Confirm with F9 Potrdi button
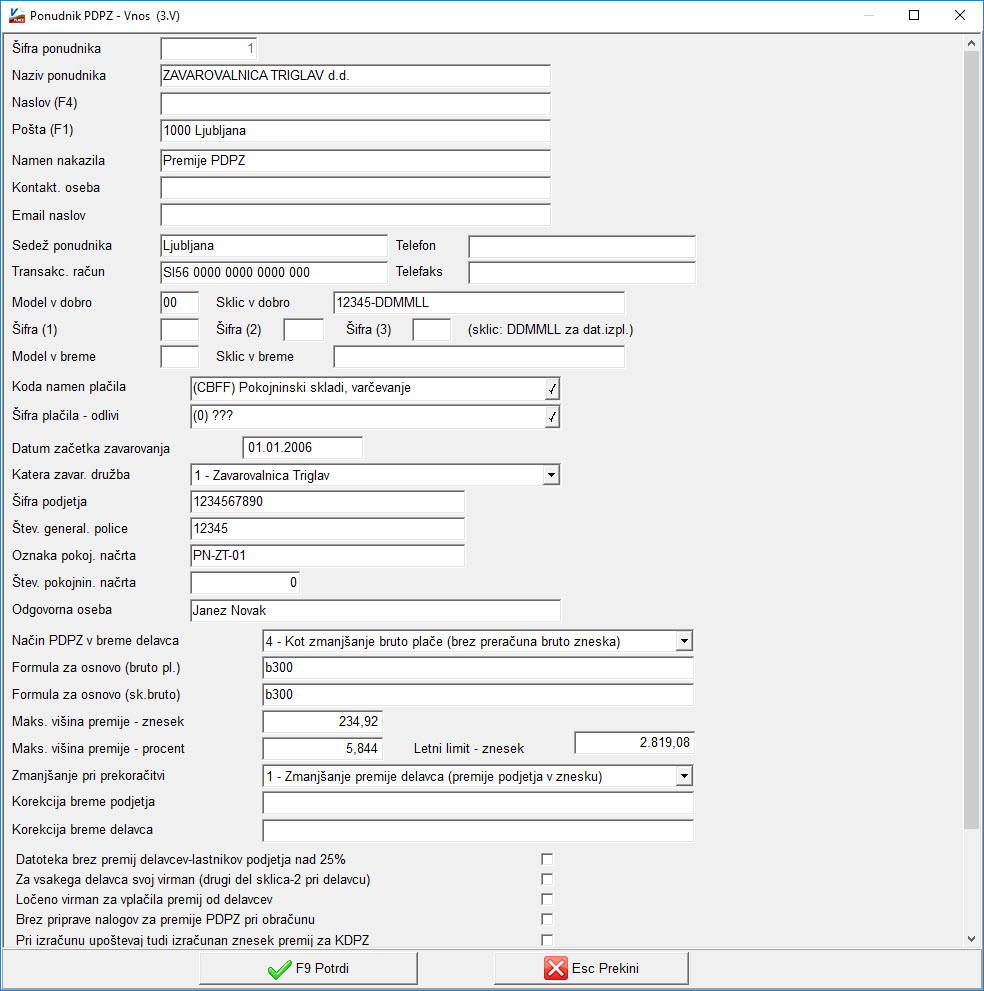 coord(308,968)
